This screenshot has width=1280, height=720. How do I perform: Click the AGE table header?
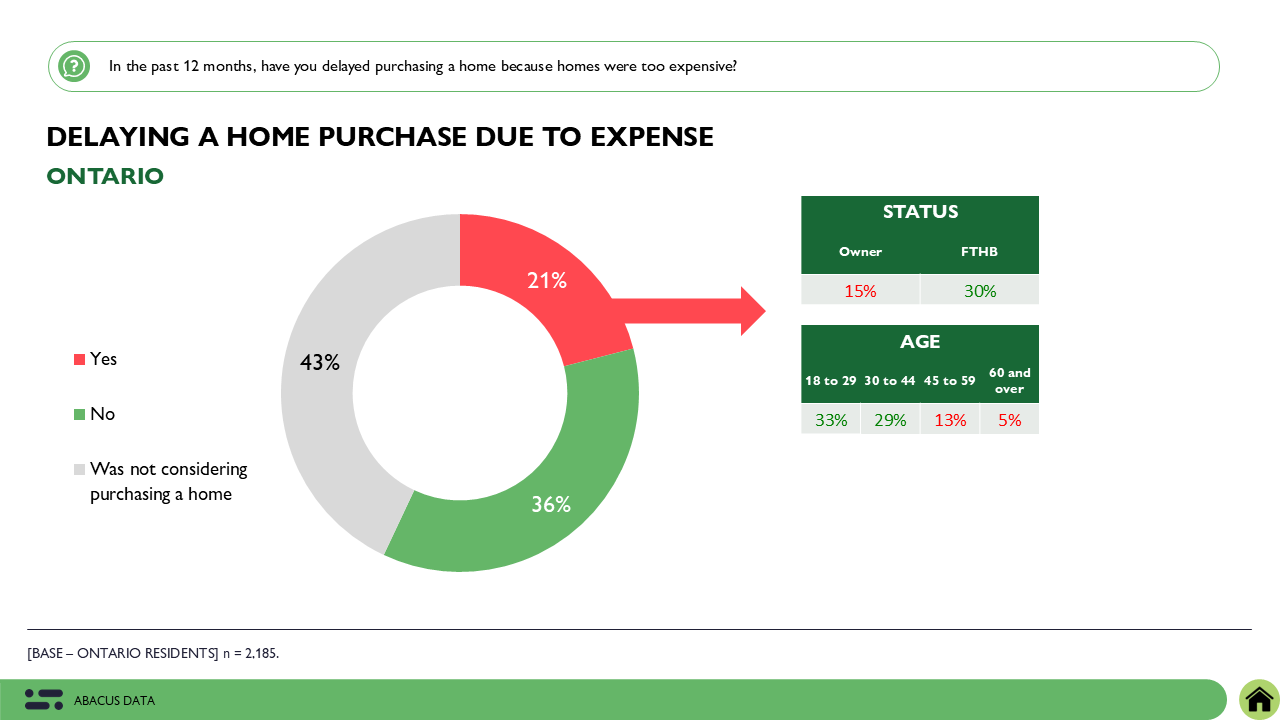point(920,342)
